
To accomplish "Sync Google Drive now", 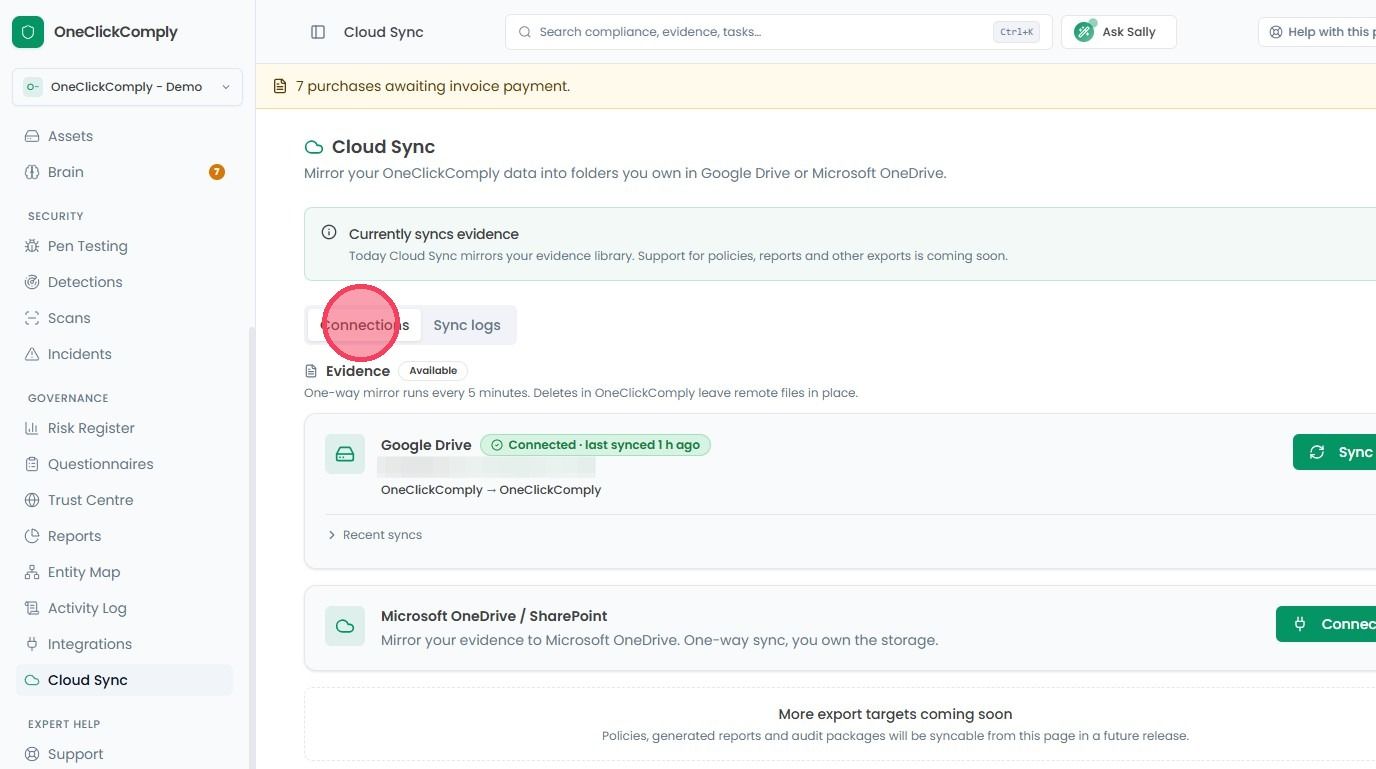I will click(x=1334, y=452).
